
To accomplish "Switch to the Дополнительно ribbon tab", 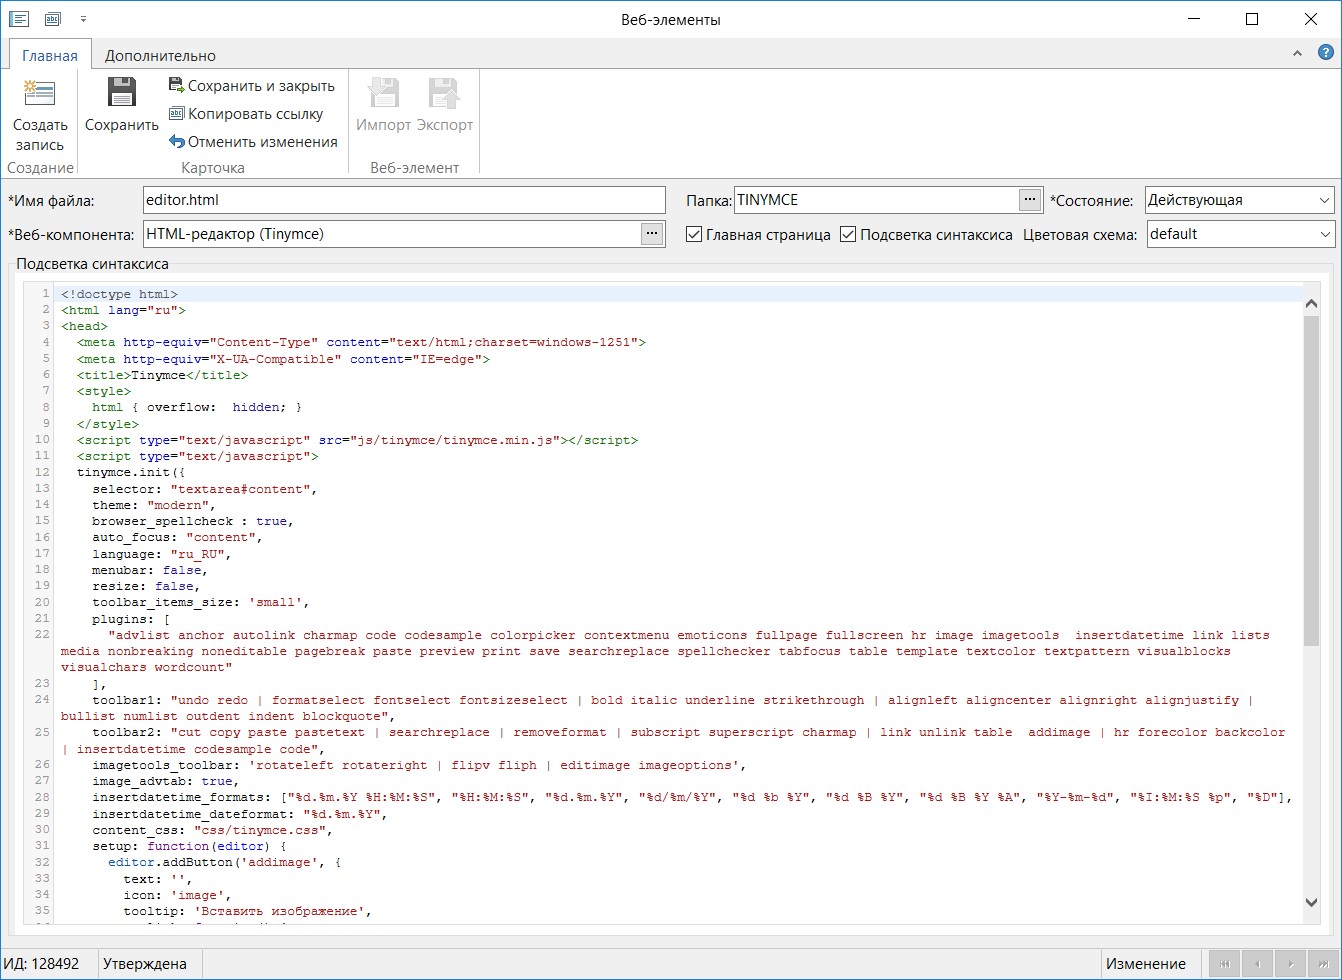I will (160, 55).
